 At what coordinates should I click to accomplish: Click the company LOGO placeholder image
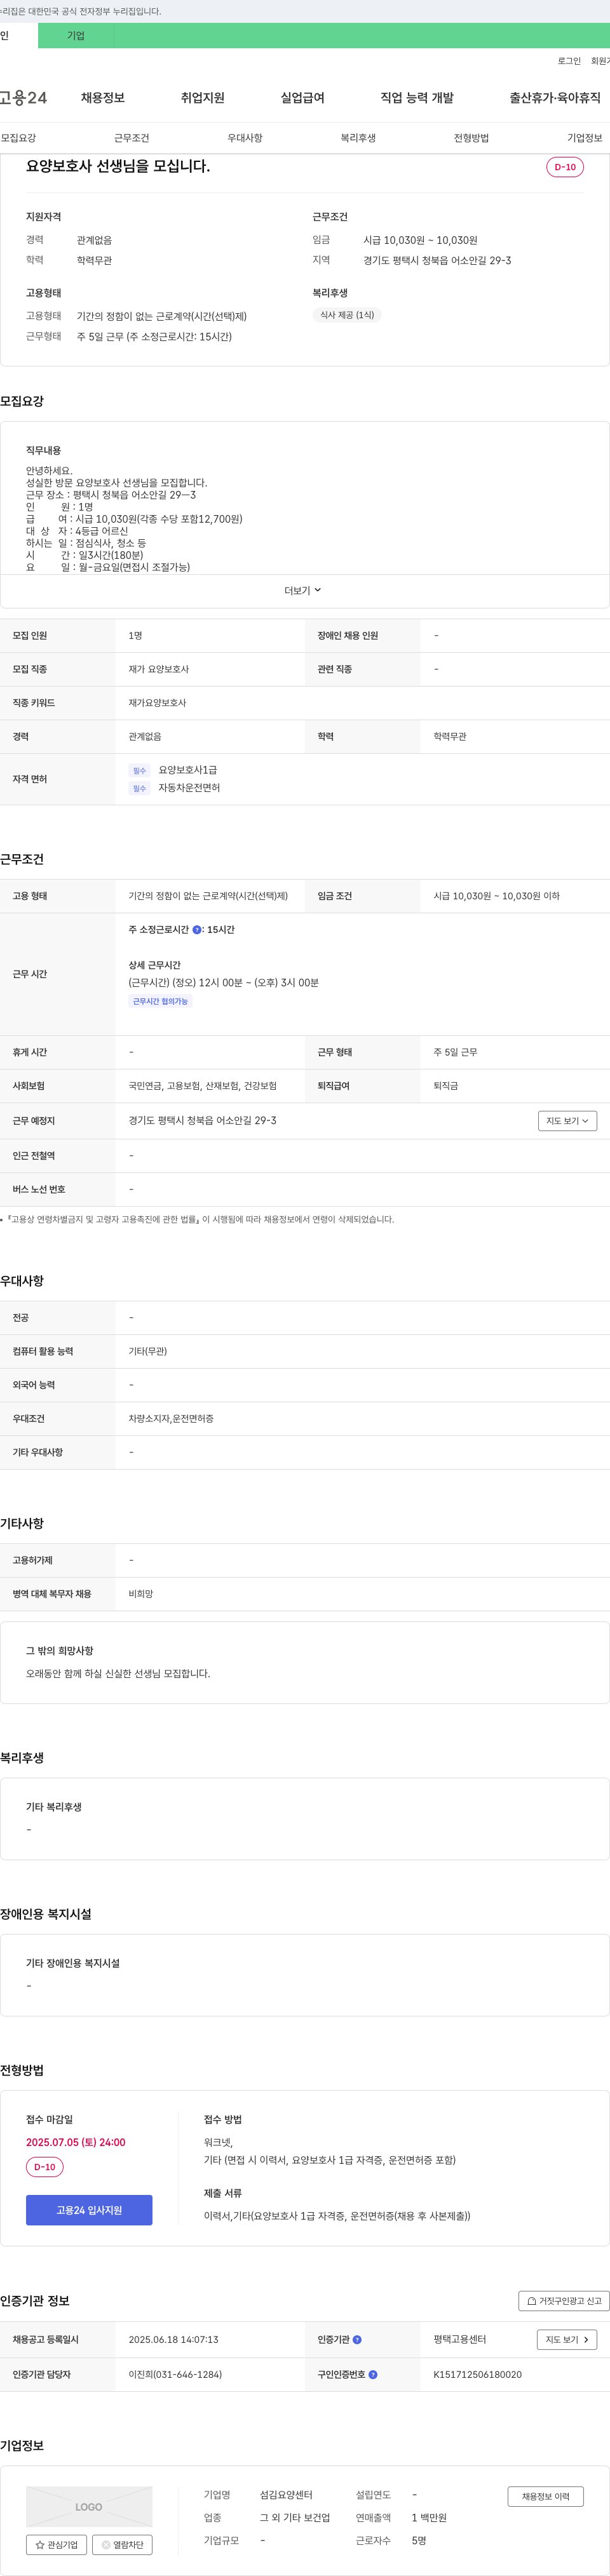(x=89, y=2507)
